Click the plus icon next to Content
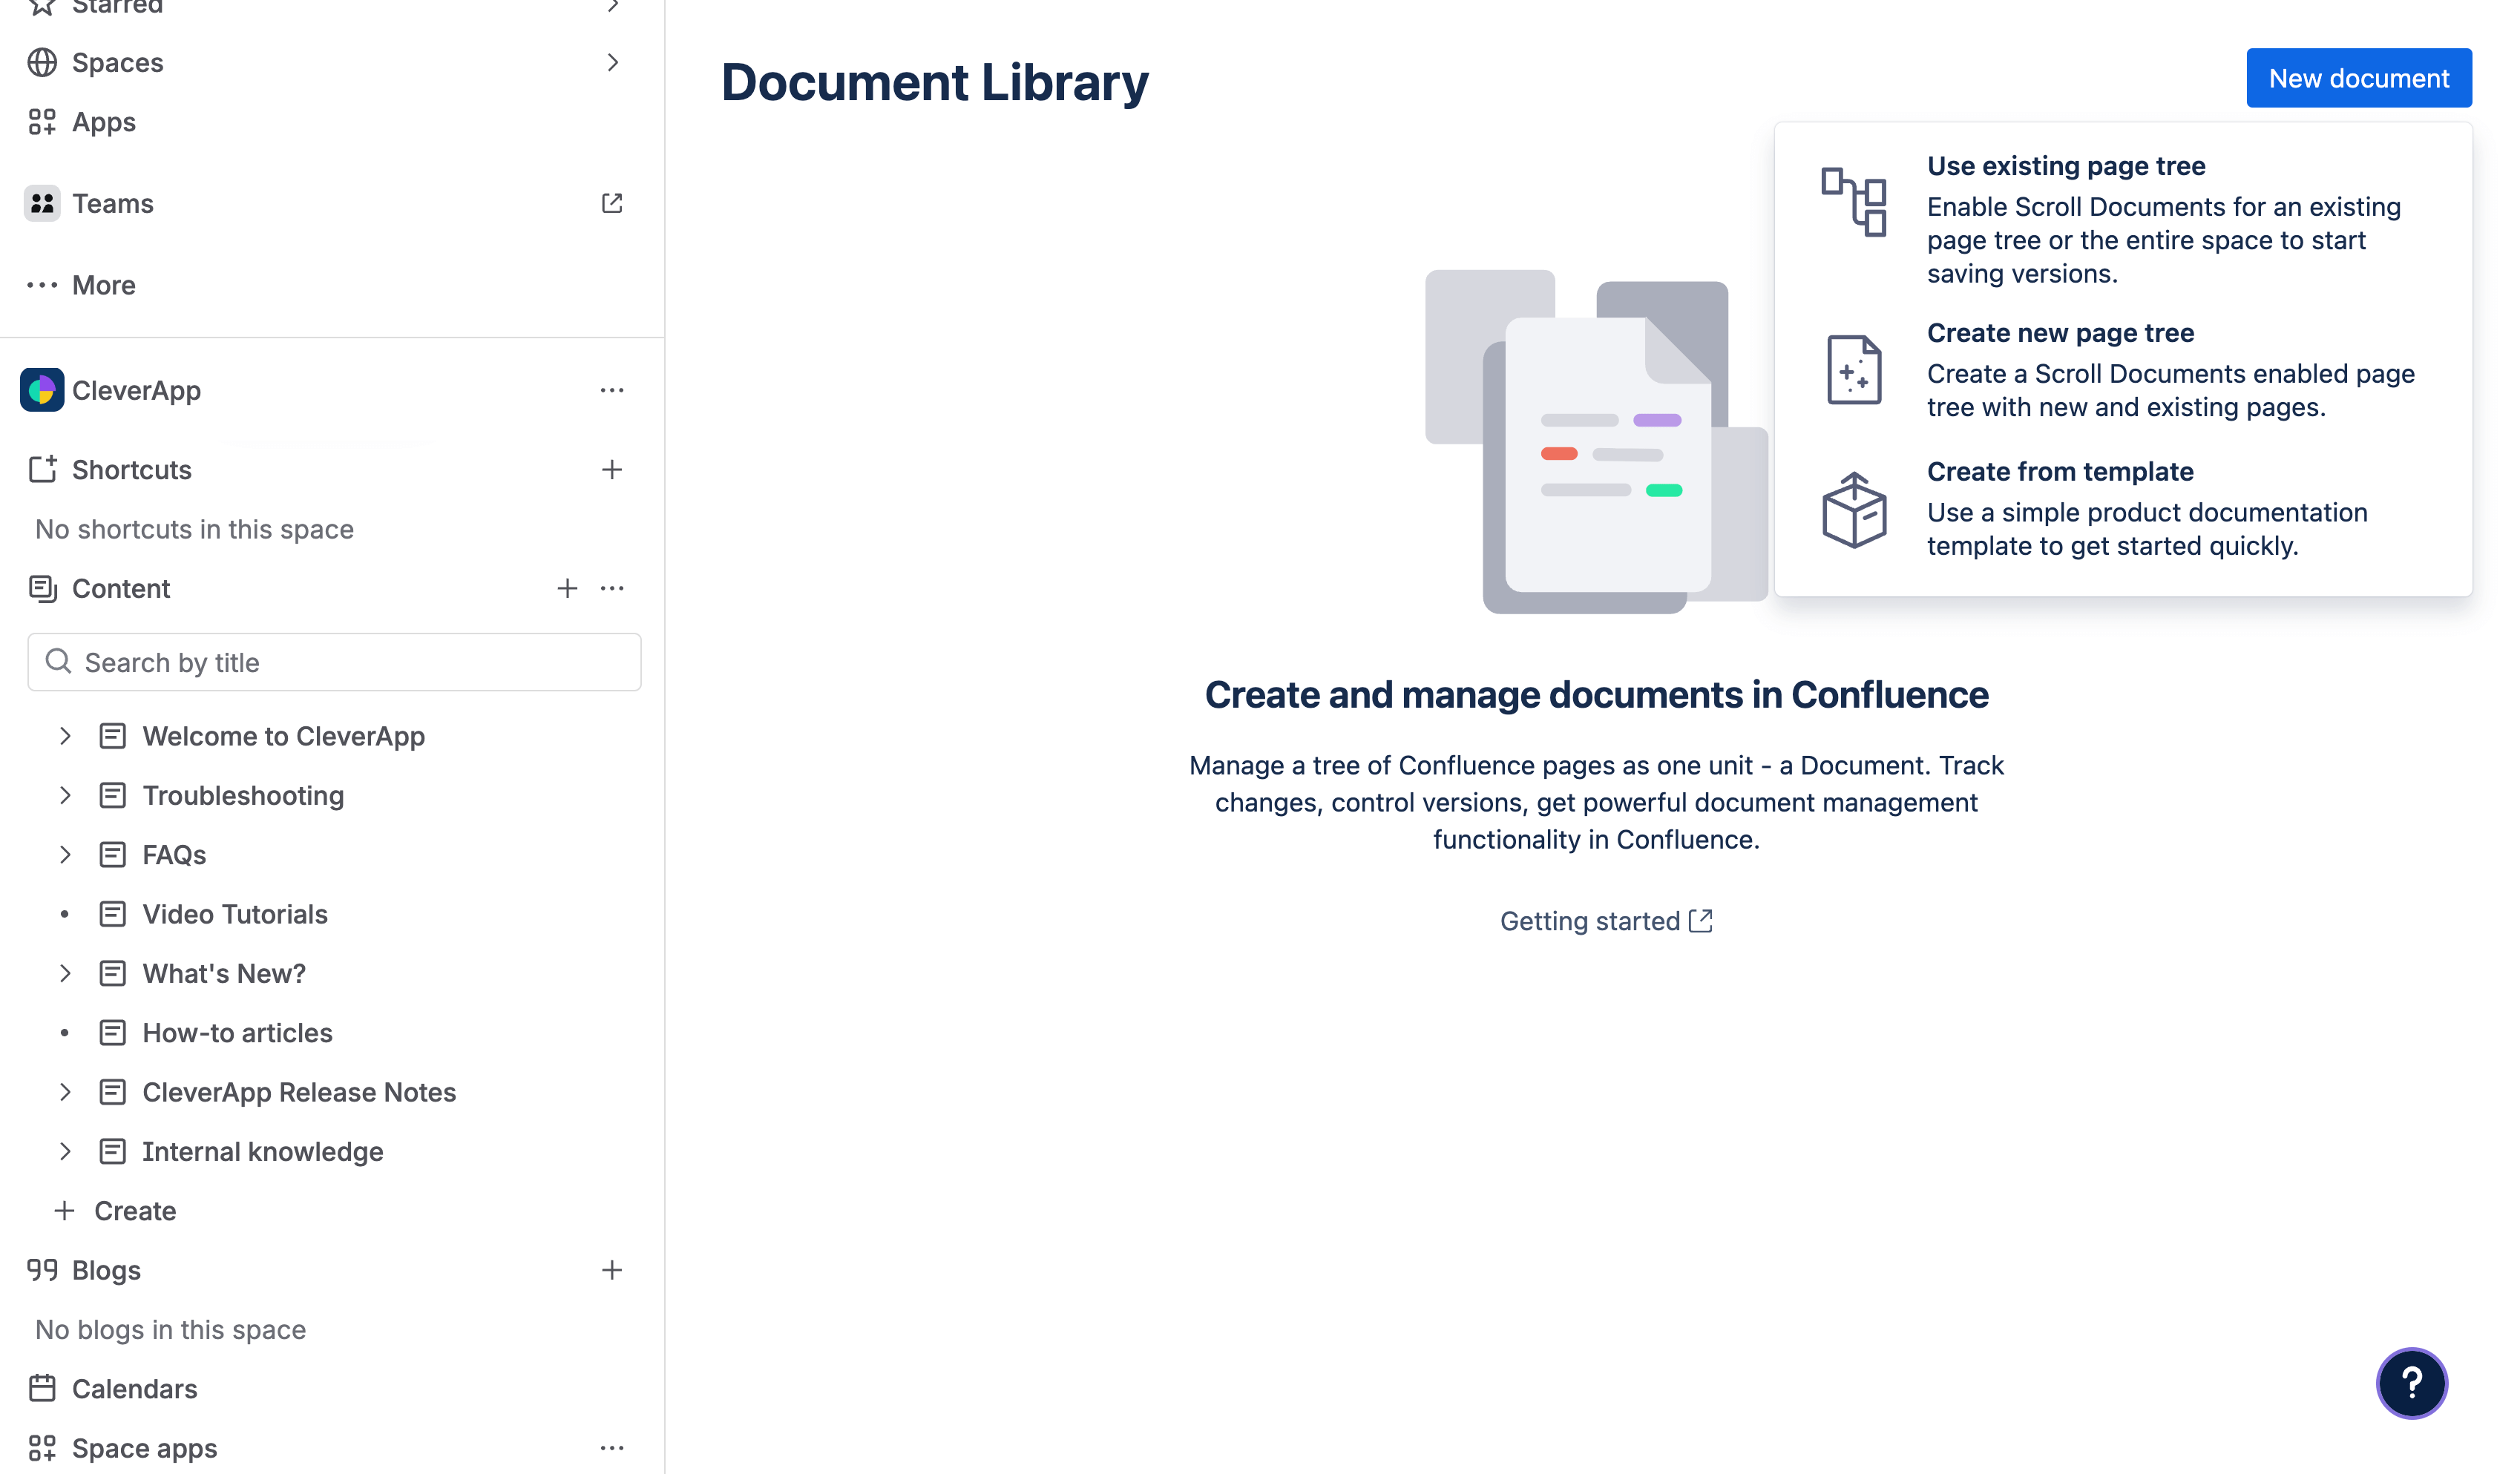This screenshot has height=1474, width=2520. pyautogui.click(x=567, y=588)
